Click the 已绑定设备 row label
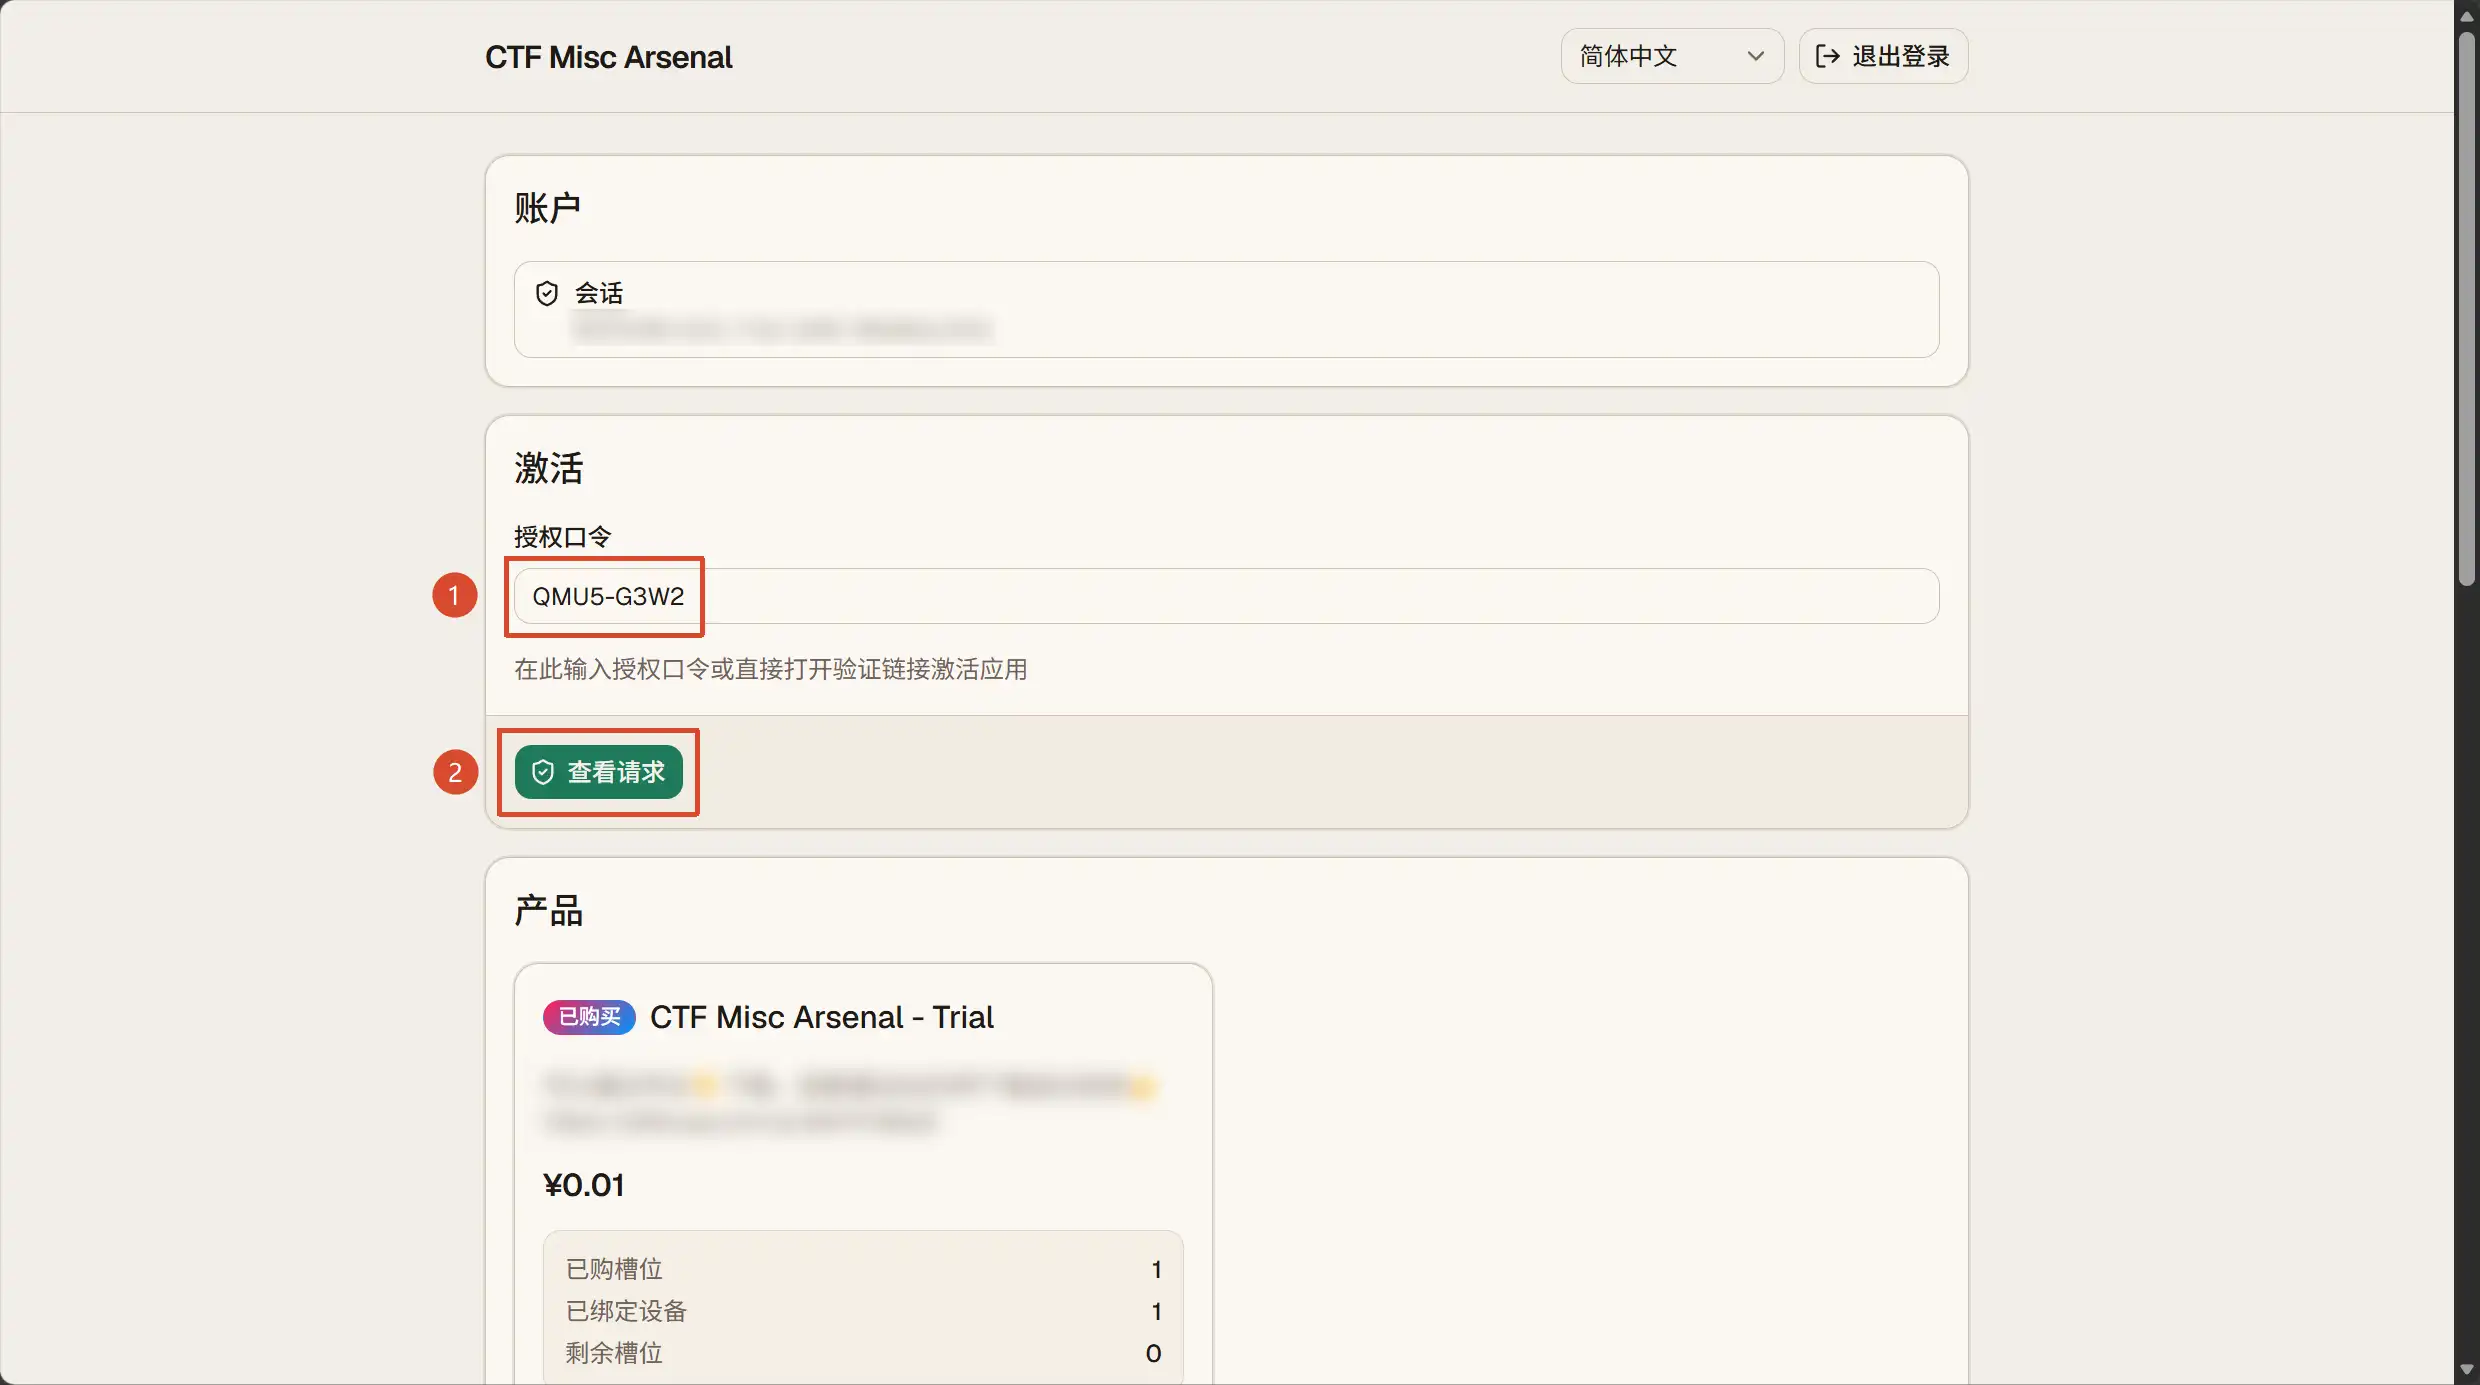Screen dimensions: 2480x1385 pyautogui.click(x=626, y=1311)
